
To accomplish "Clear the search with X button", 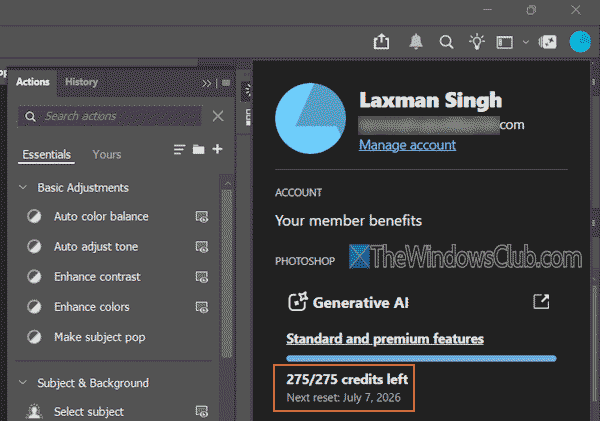I will pyautogui.click(x=218, y=116).
